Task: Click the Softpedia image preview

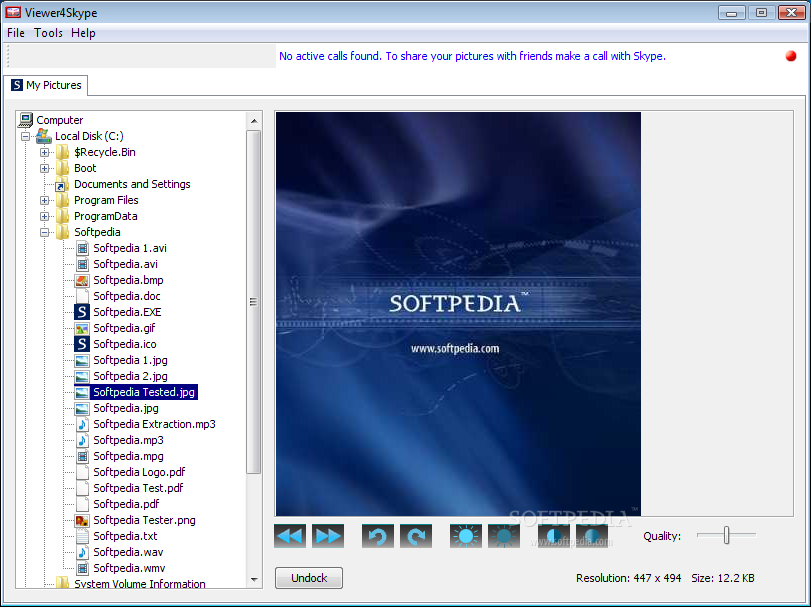Action: 458,314
